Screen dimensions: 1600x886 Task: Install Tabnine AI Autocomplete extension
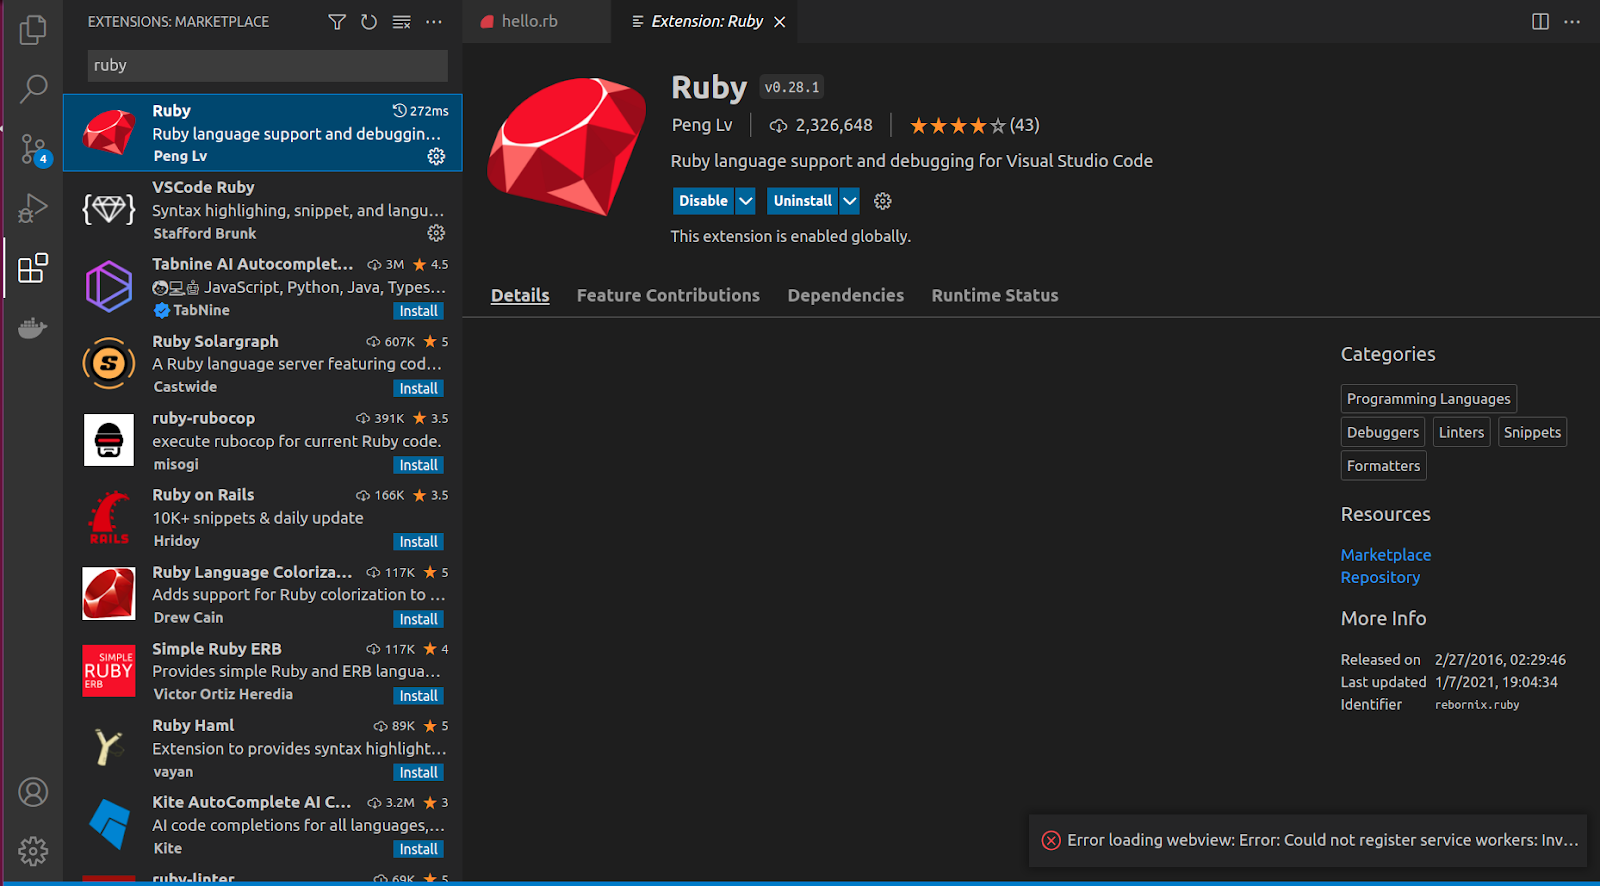pyautogui.click(x=419, y=311)
